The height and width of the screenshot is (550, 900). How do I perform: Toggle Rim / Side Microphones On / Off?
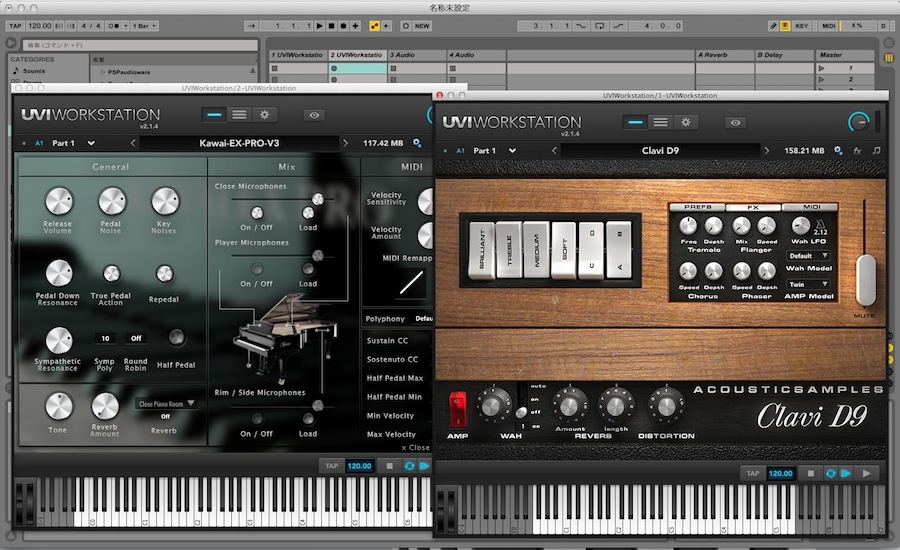tap(257, 419)
